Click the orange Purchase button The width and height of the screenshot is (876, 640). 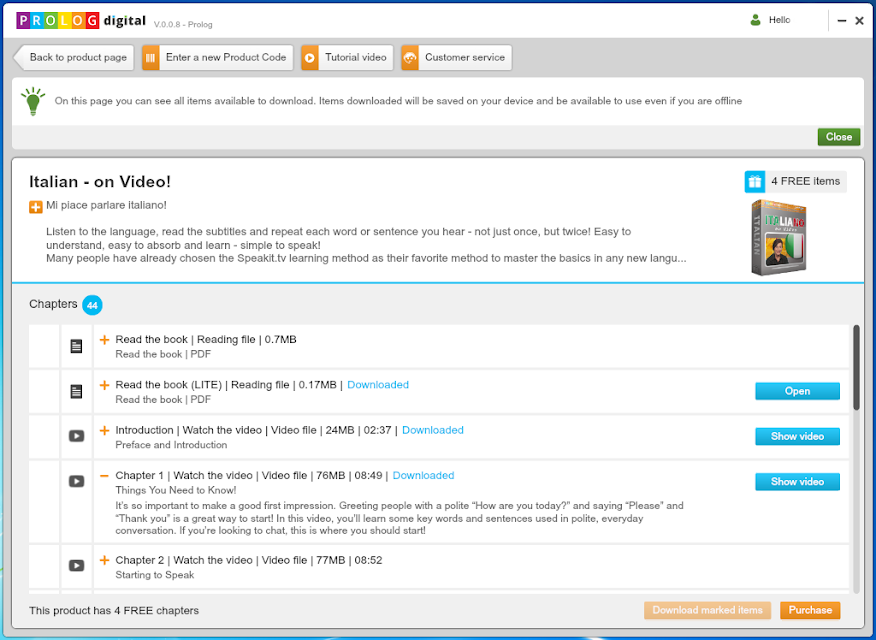(x=810, y=610)
